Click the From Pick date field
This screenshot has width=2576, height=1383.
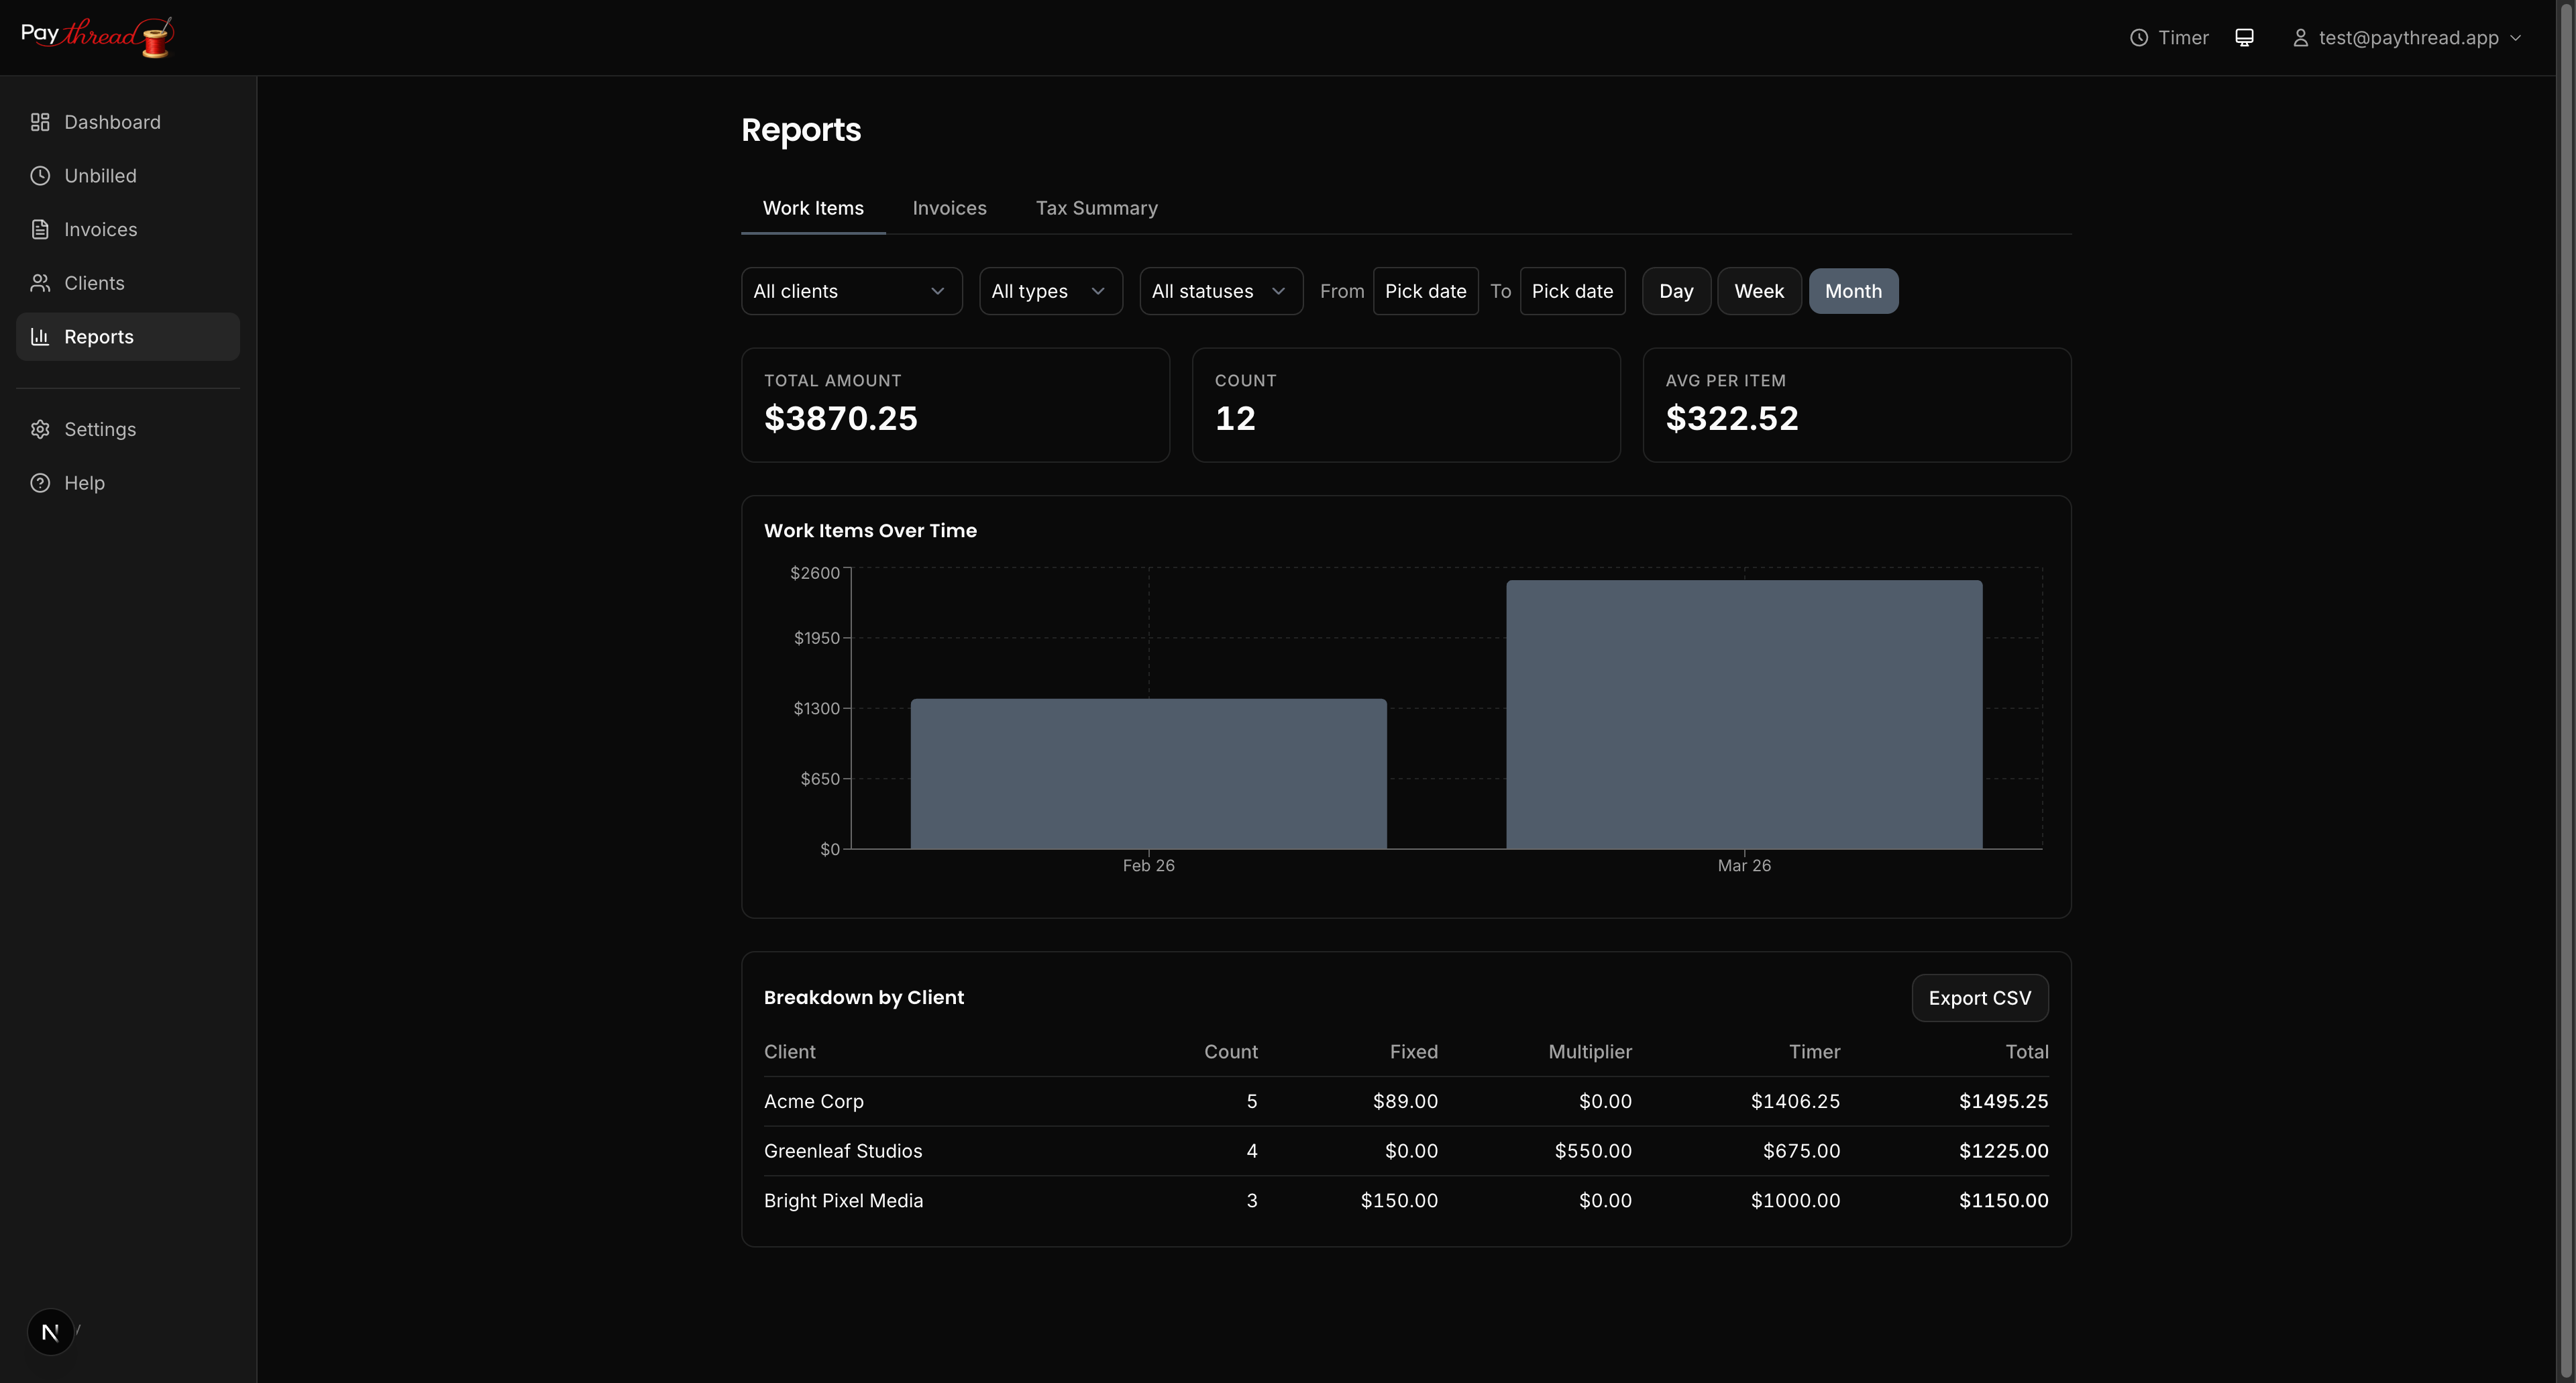[1426, 291]
